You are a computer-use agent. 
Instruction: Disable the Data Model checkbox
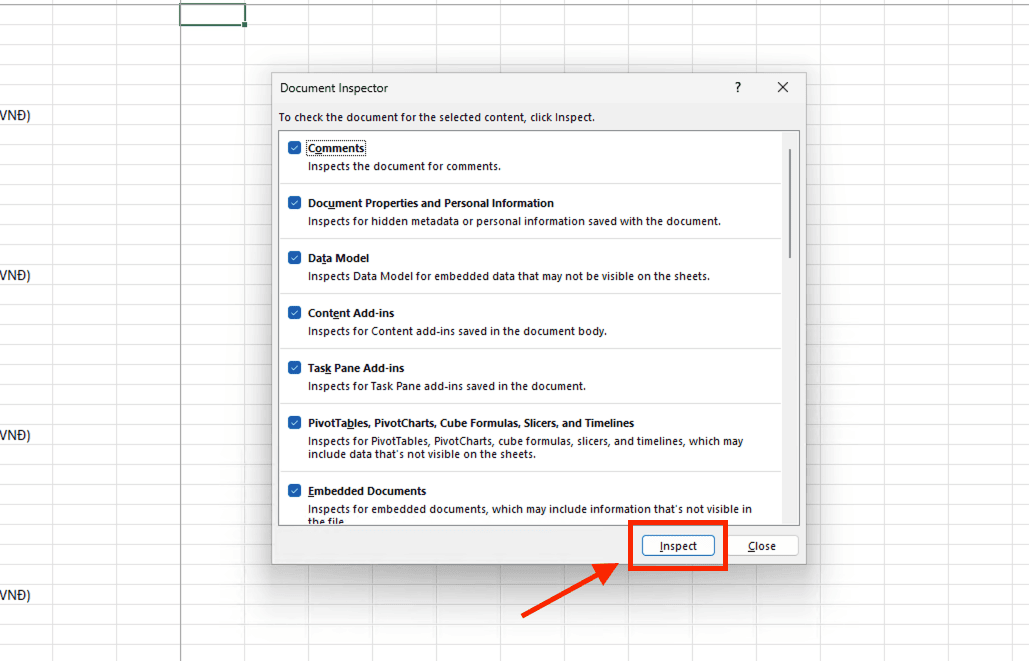click(295, 258)
